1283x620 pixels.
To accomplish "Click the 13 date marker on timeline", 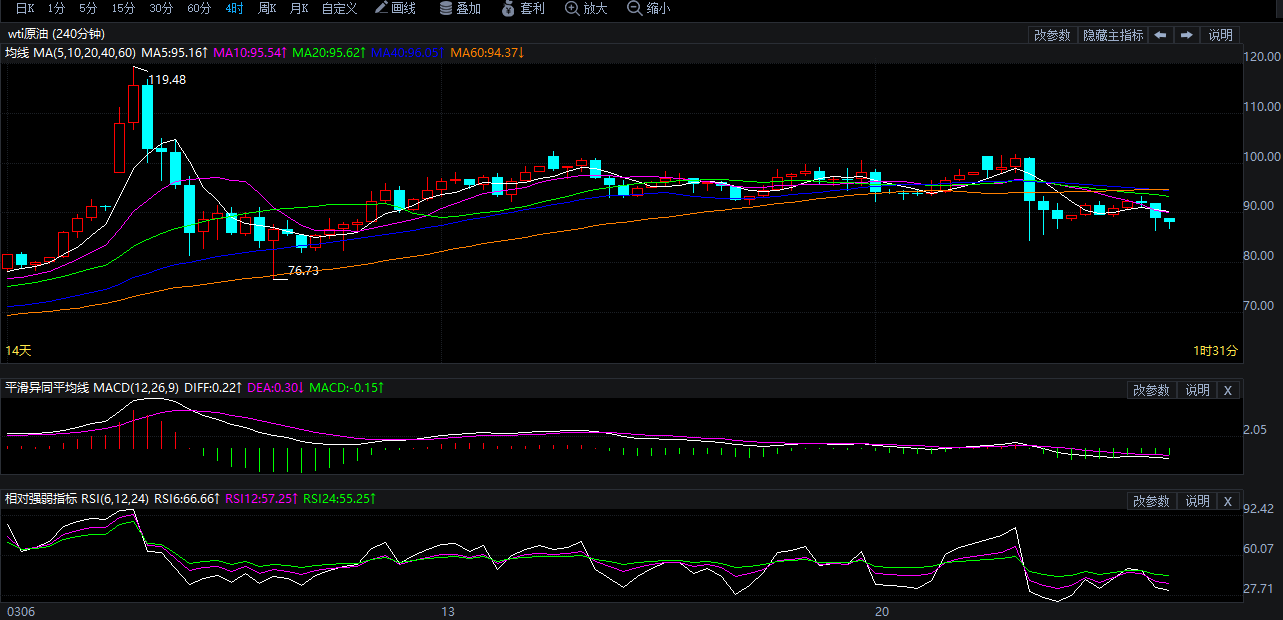I will (x=448, y=611).
